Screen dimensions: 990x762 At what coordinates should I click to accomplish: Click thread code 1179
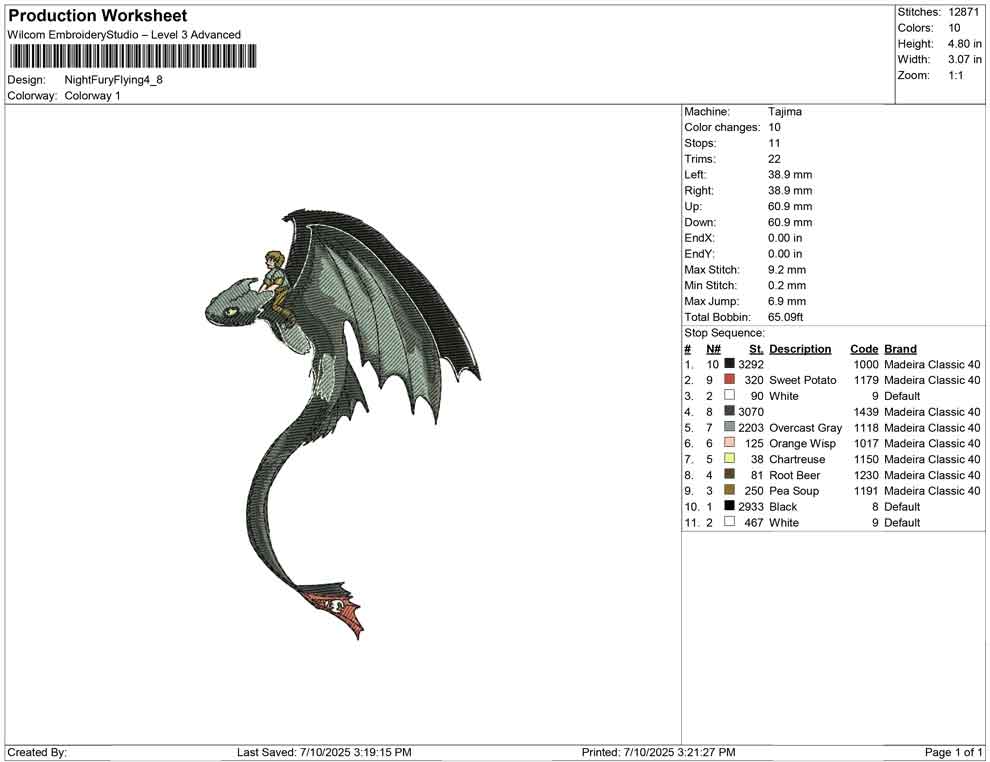click(x=866, y=380)
